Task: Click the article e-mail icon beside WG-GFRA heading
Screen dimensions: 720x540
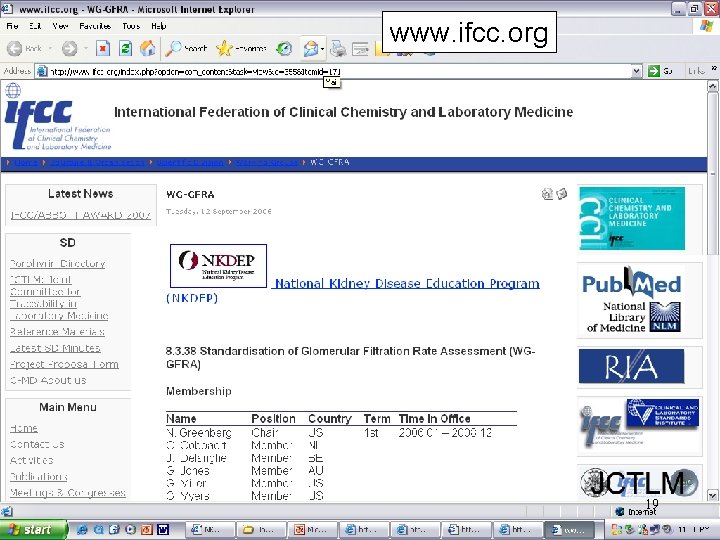Action: pyautogui.click(x=562, y=194)
